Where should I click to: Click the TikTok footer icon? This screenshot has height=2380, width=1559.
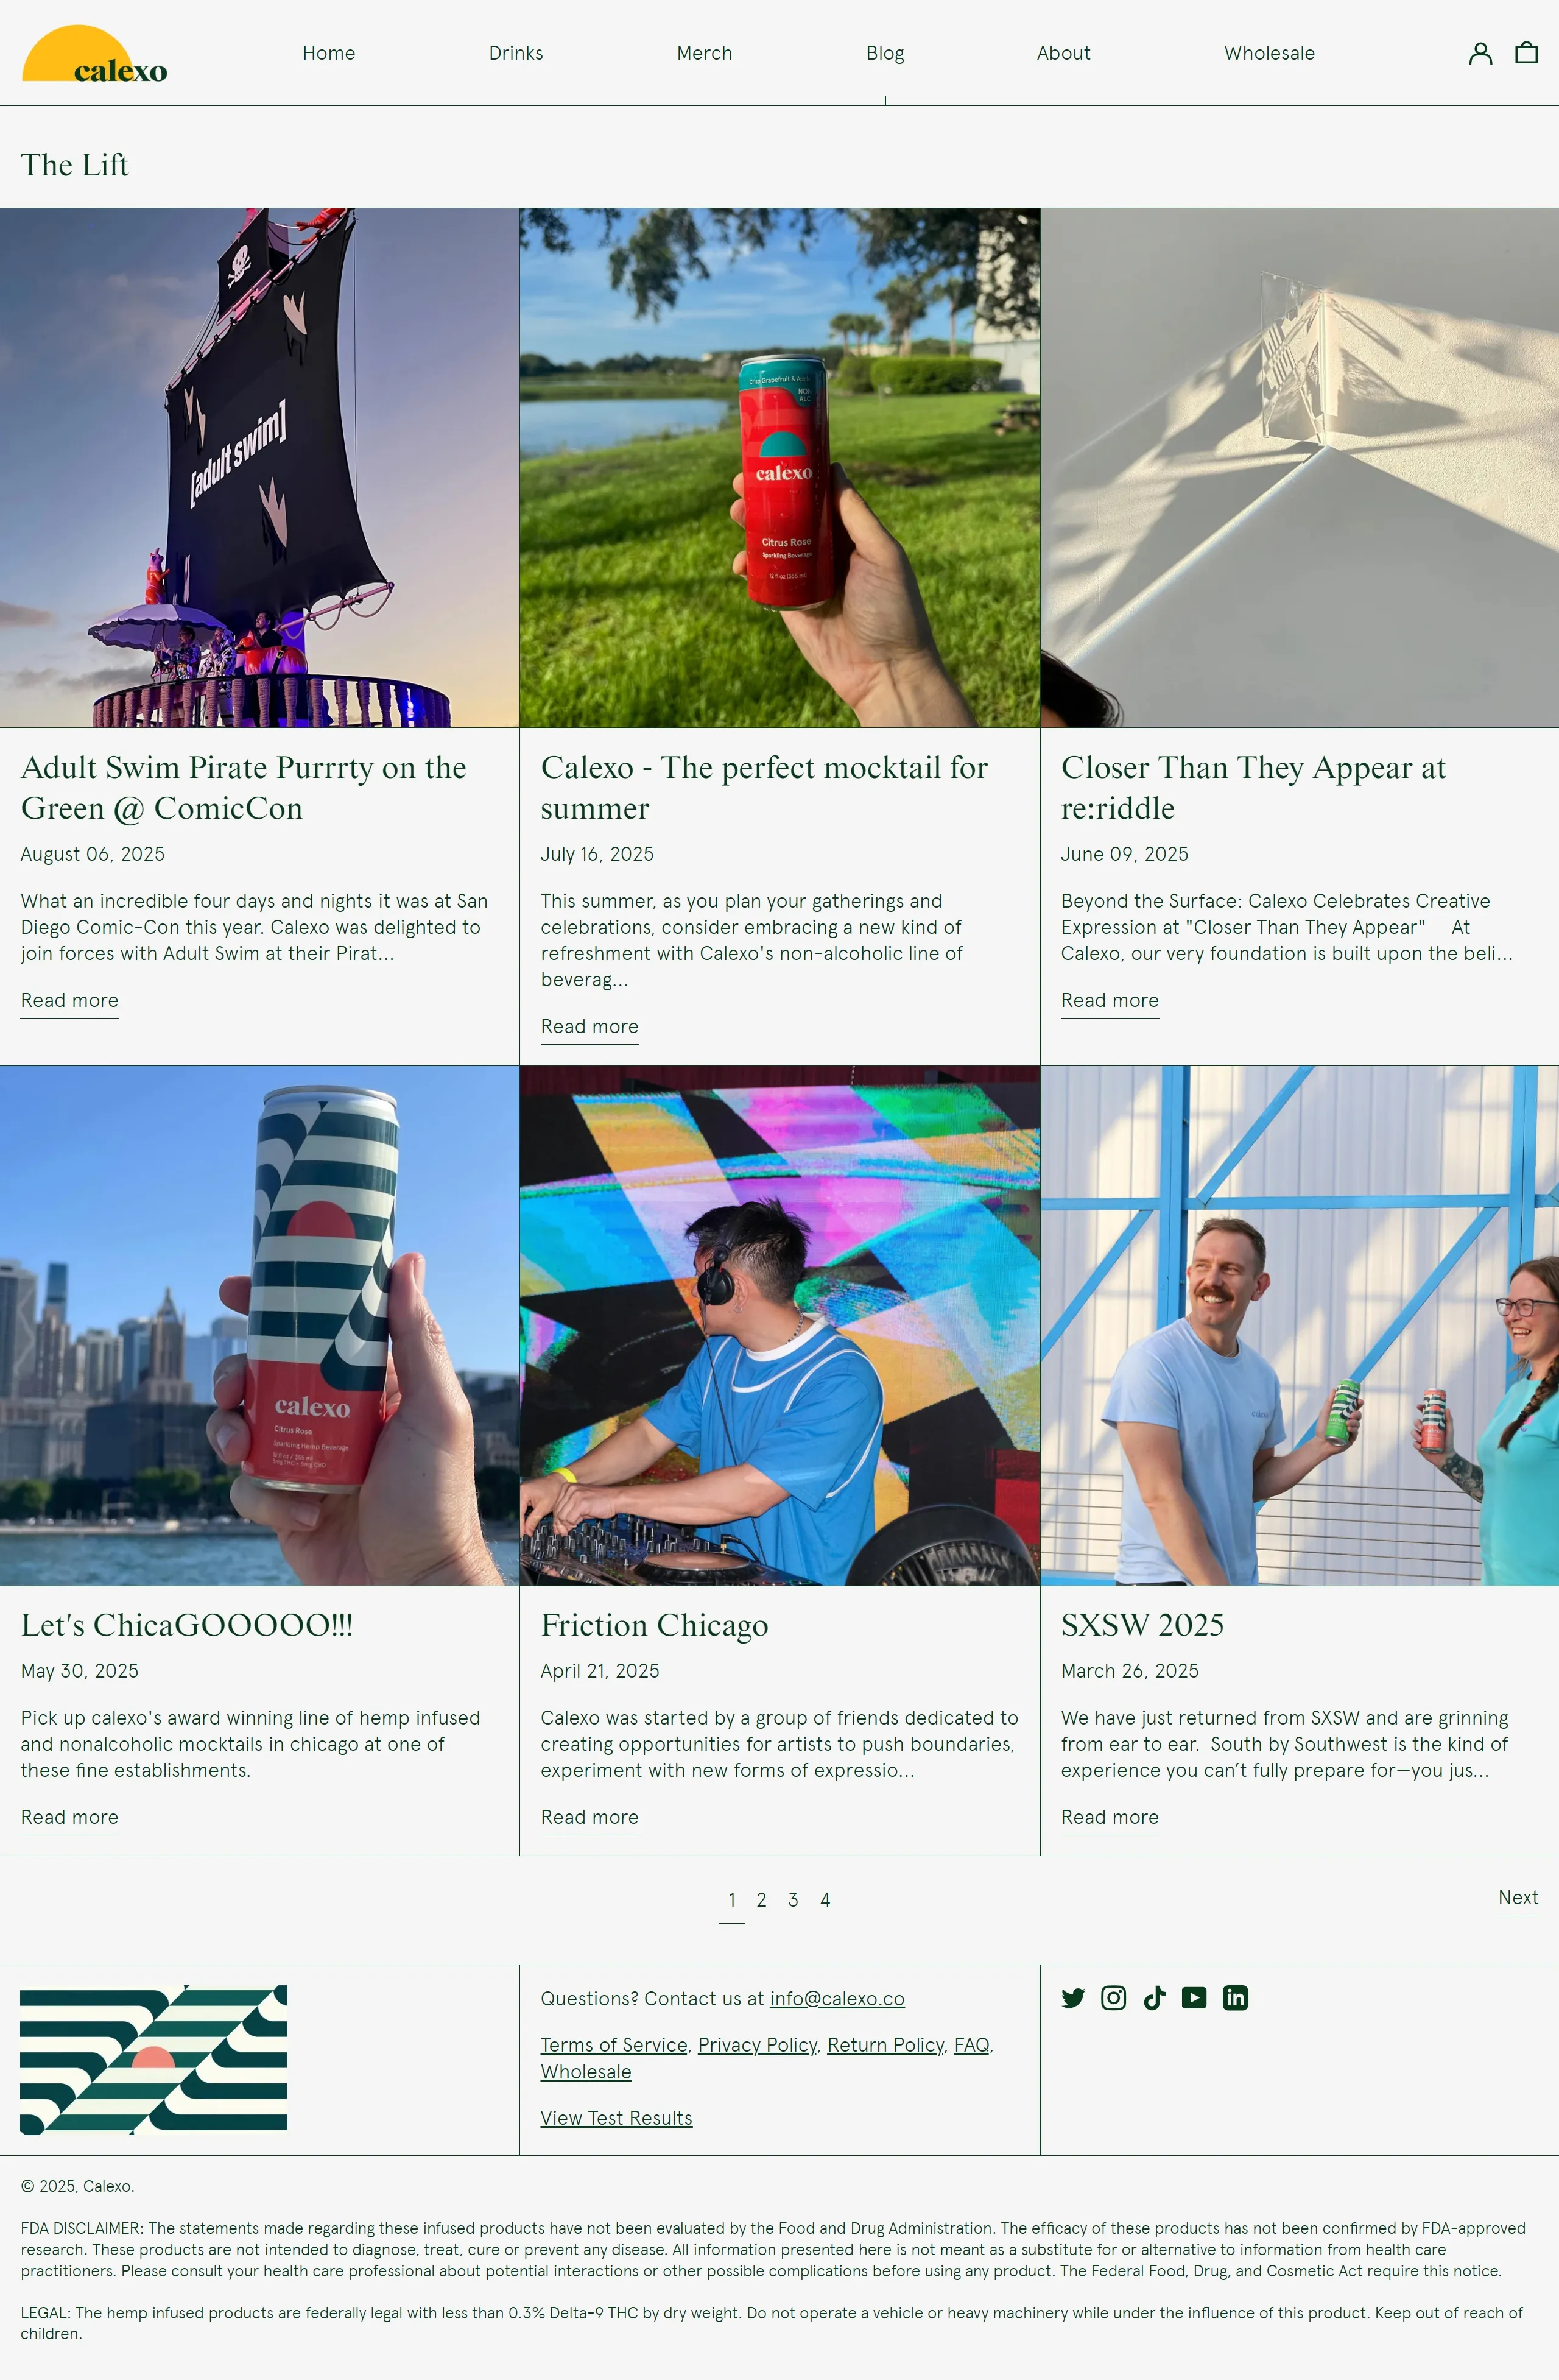[1154, 1998]
